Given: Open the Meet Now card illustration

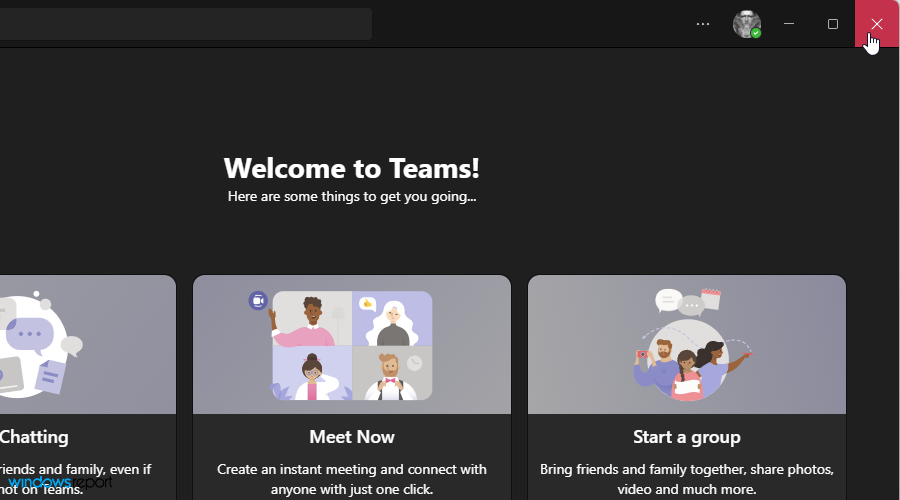Looking at the screenshot, I should pos(352,344).
